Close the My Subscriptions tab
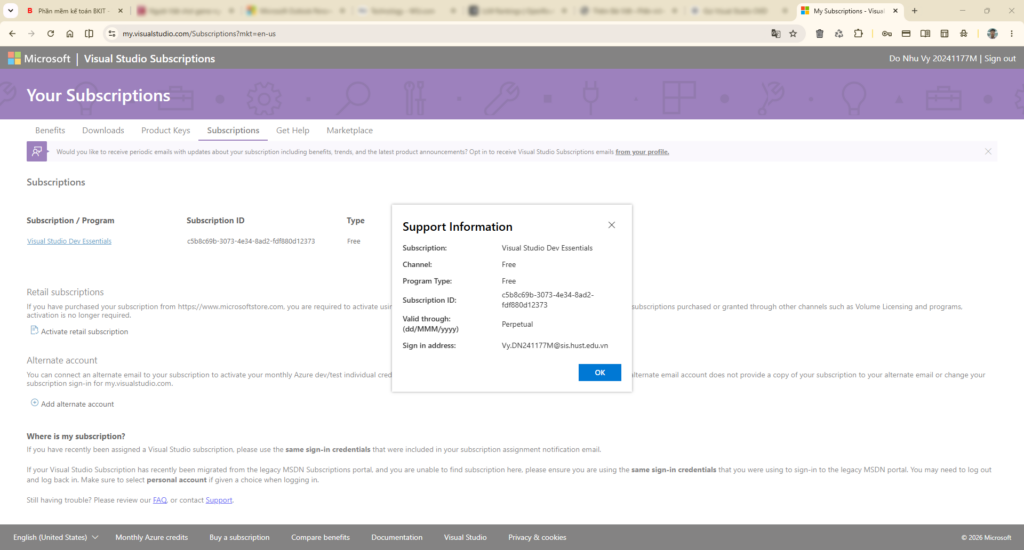The image size is (1024, 550). pyautogui.click(x=895, y=10)
